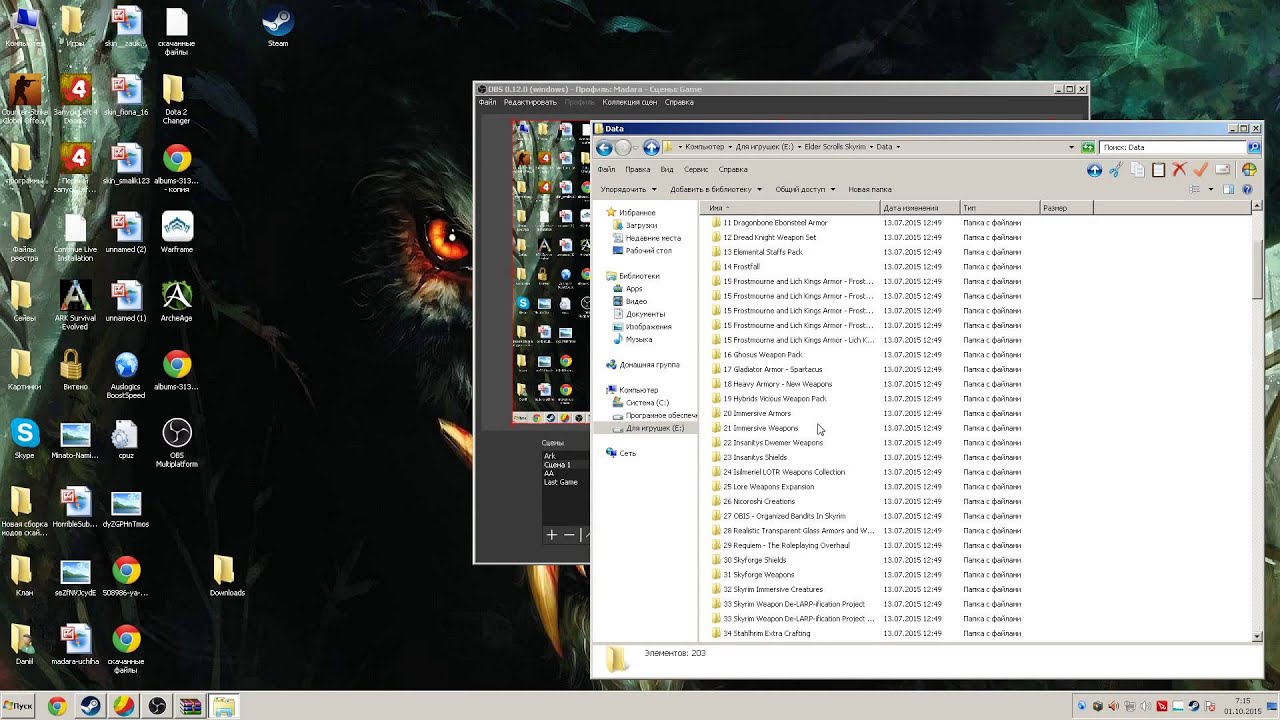
Task: Select the OBS Multiplatform desktop icon
Action: point(177,443)
